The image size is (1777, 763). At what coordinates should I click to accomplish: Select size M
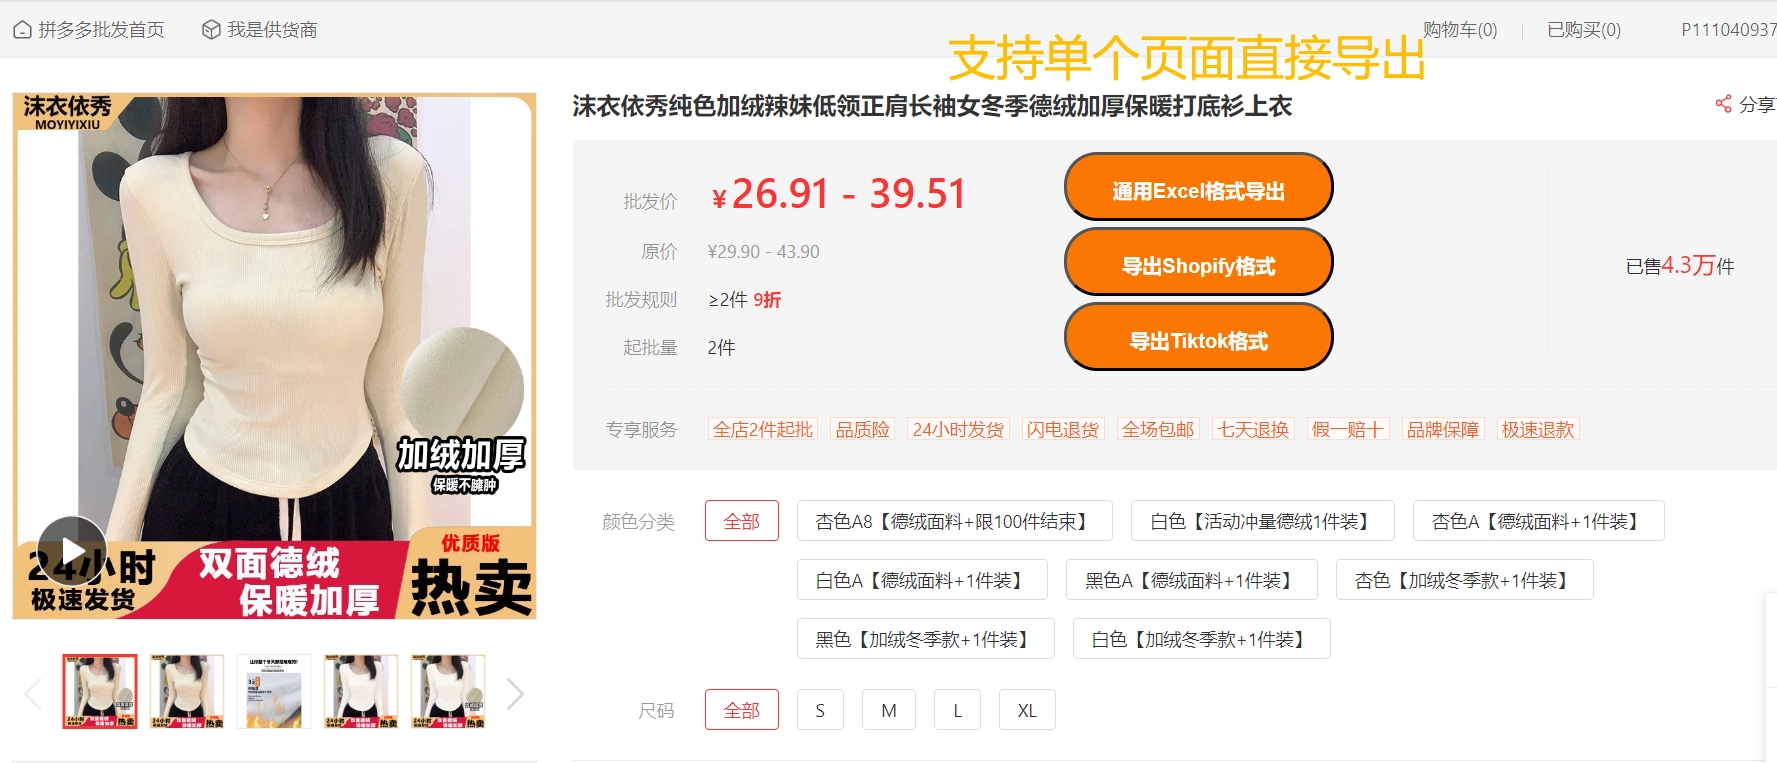click(889, 710)
